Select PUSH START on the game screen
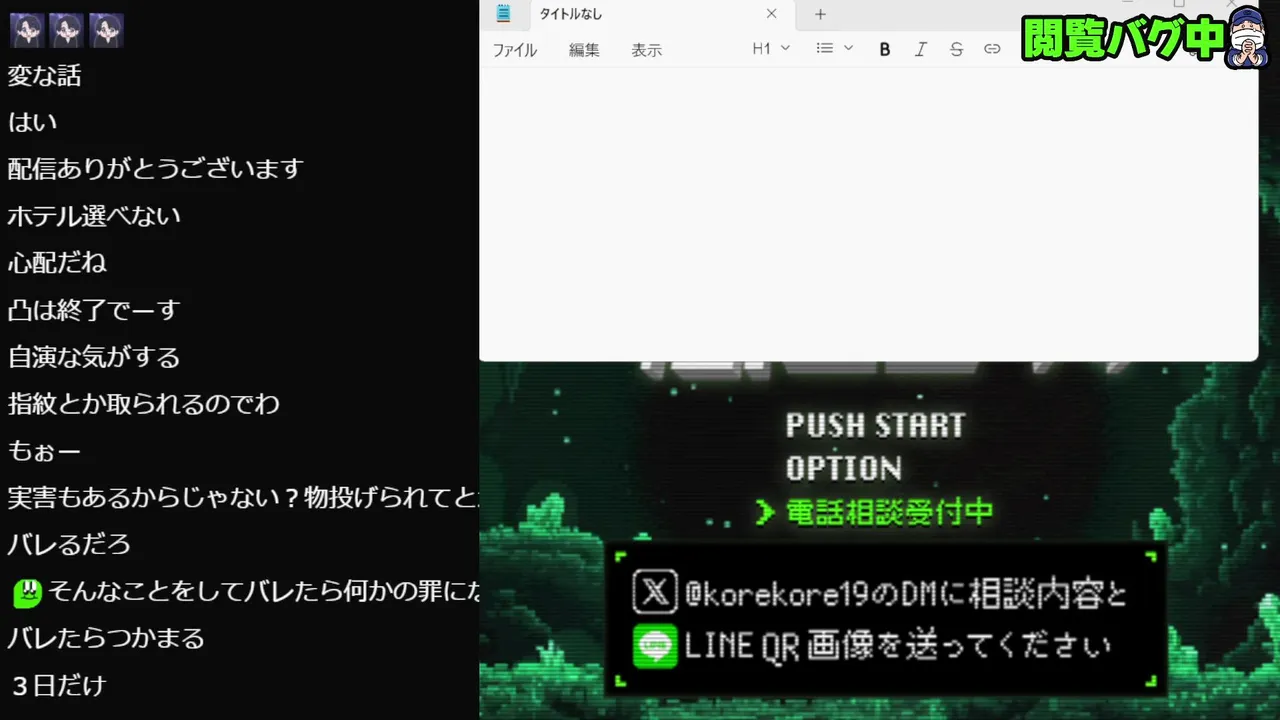Image resolution: width=1280 pixels, height=720 pixels. [x=875, y=425]
